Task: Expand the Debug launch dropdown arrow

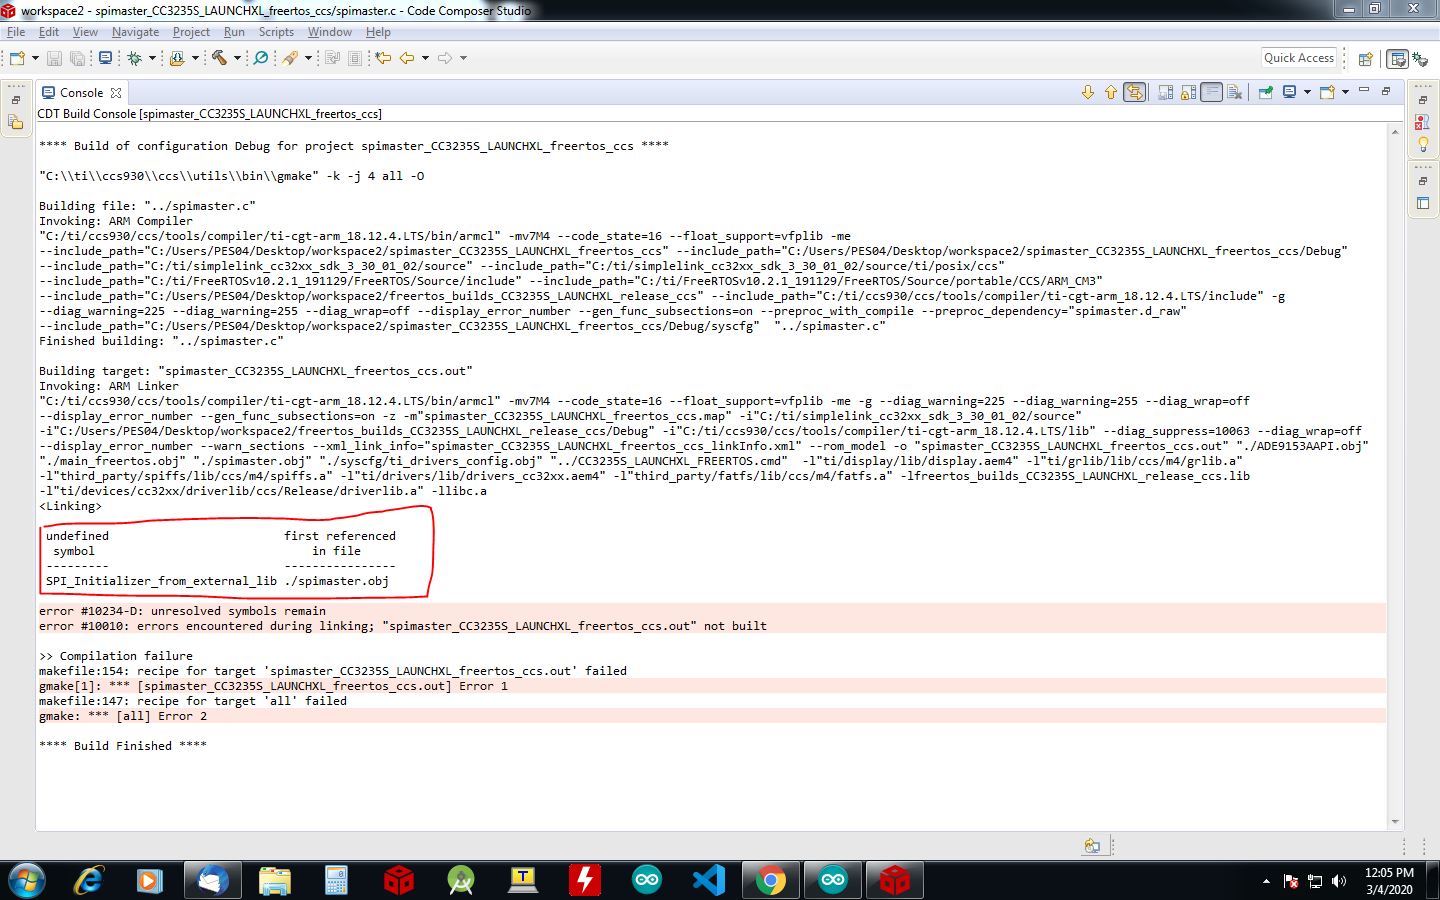Action: coord(152,58)
